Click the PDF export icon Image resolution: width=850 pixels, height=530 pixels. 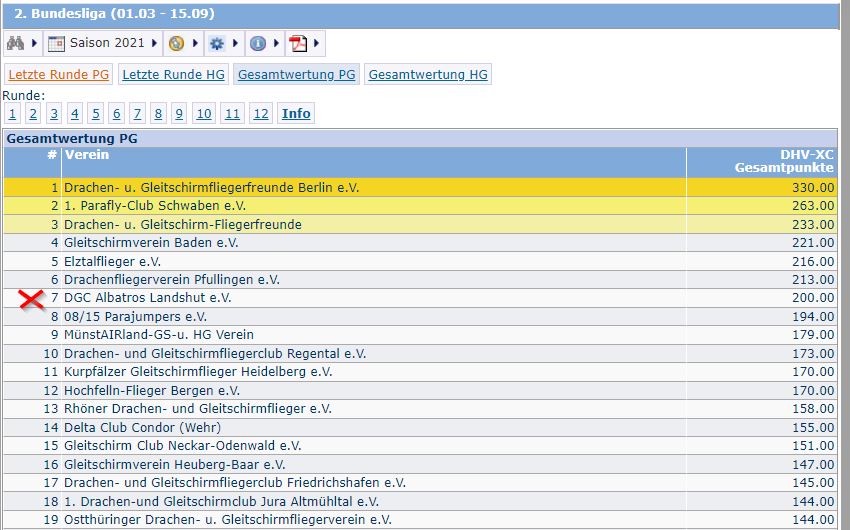pyautogui.click(x=298, y=43)
